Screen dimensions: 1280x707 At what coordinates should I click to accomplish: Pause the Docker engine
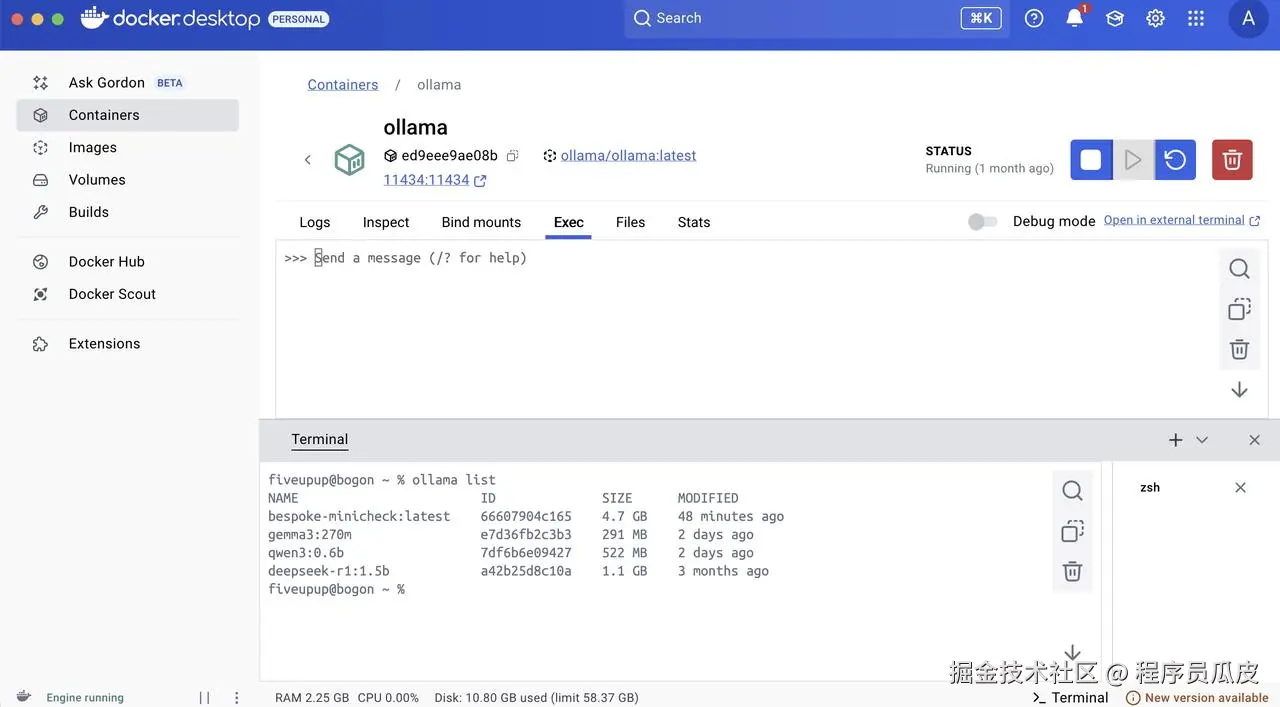point(204,698)
